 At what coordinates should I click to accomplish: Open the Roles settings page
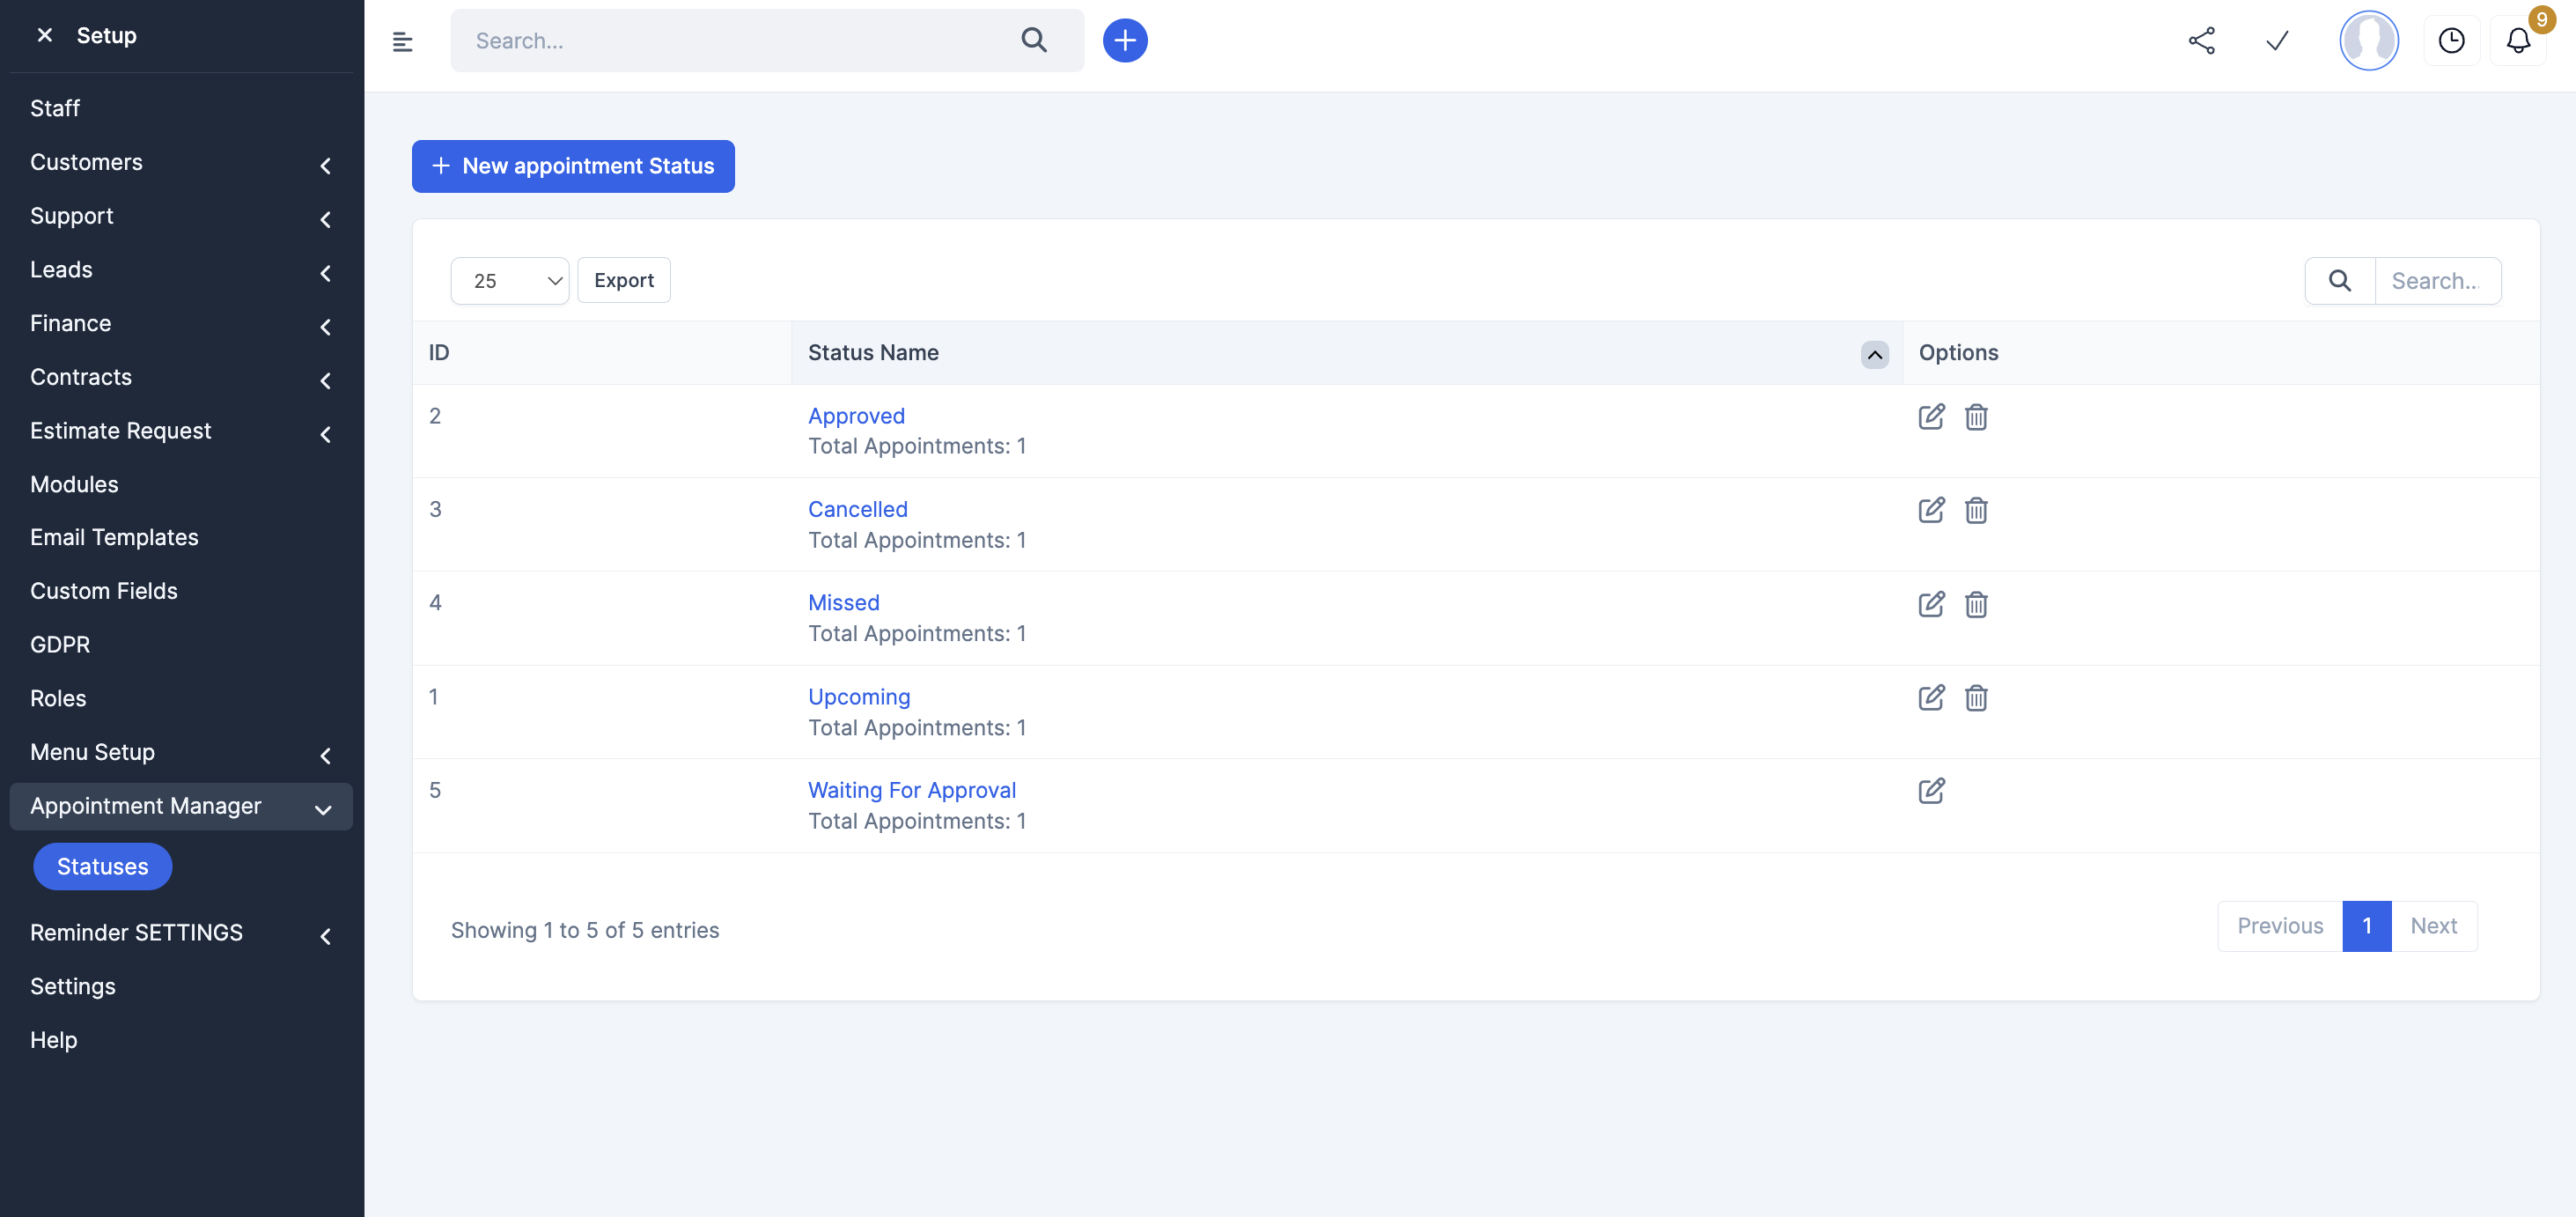coord(57,697)
